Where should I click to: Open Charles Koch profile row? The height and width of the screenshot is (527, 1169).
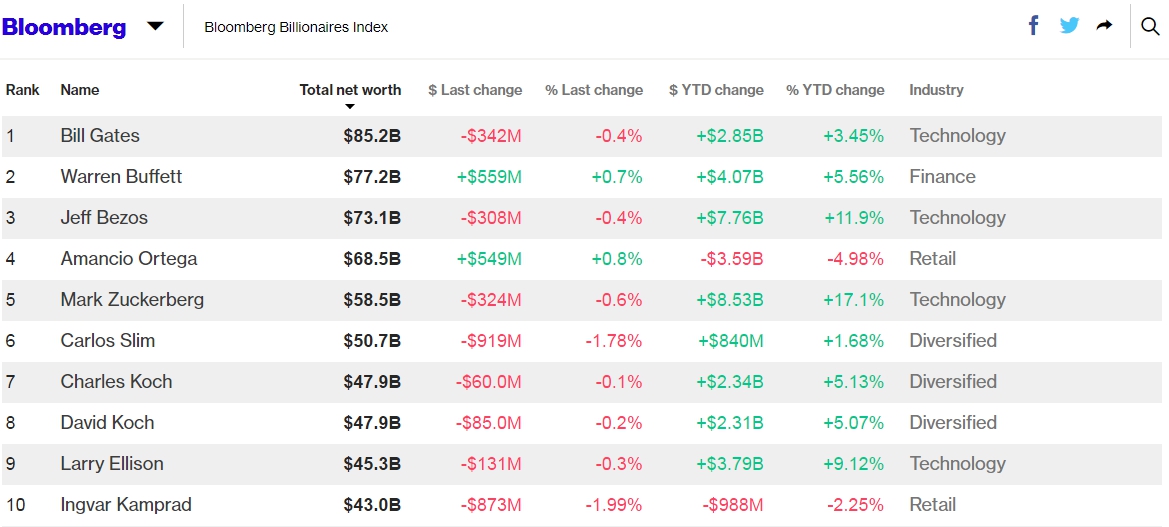coord(582,382)
